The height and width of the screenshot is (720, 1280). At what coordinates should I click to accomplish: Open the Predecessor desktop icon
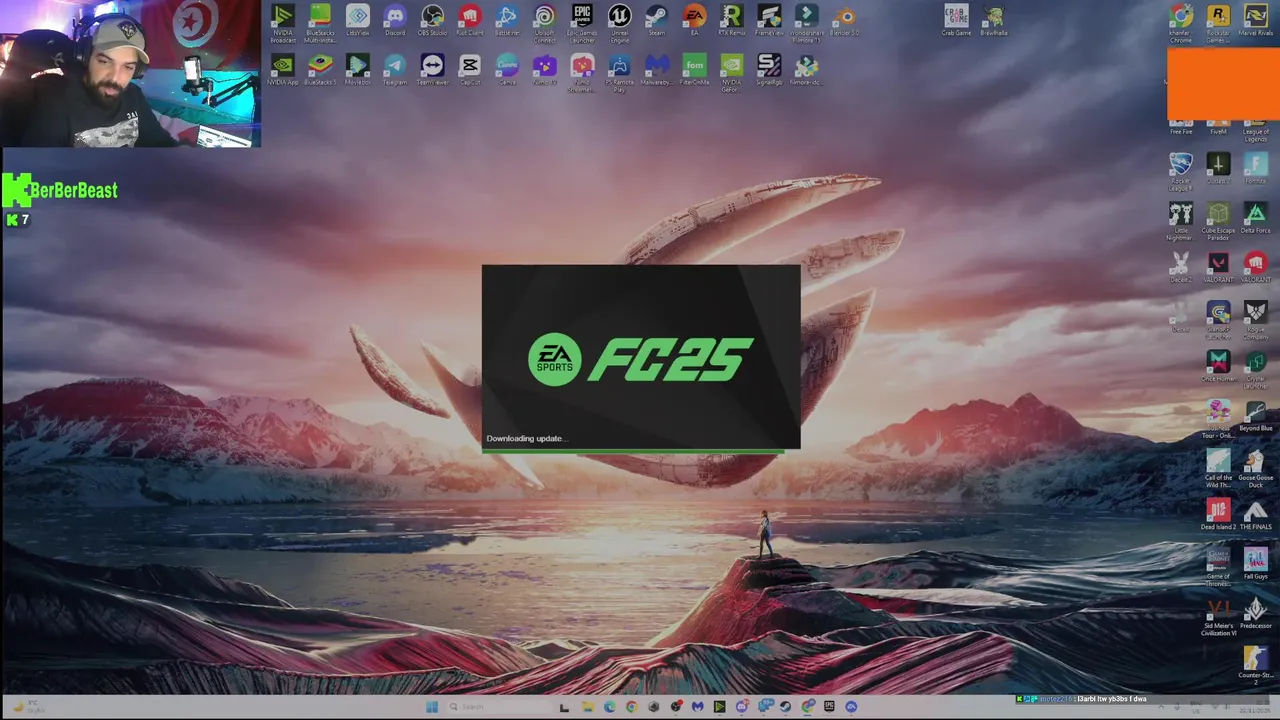pos(1256,614)
